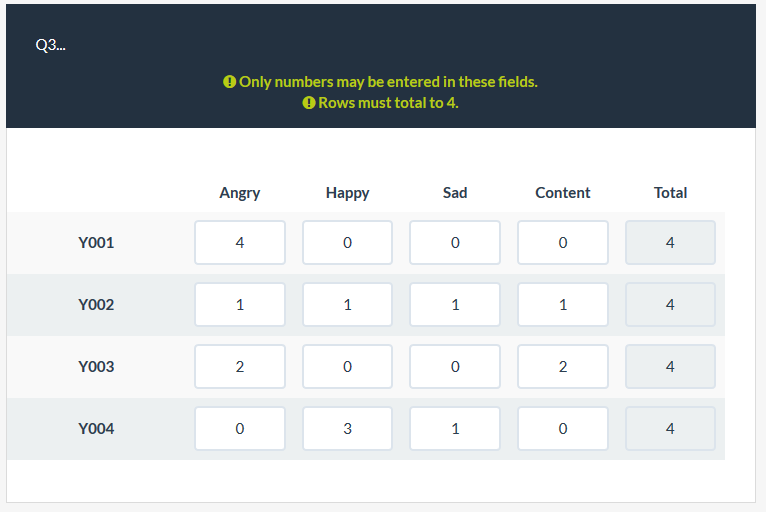This screenshot has height=512, width=766.
Task: Select the Sad input for Y004
Action: [x=455, y=429]
